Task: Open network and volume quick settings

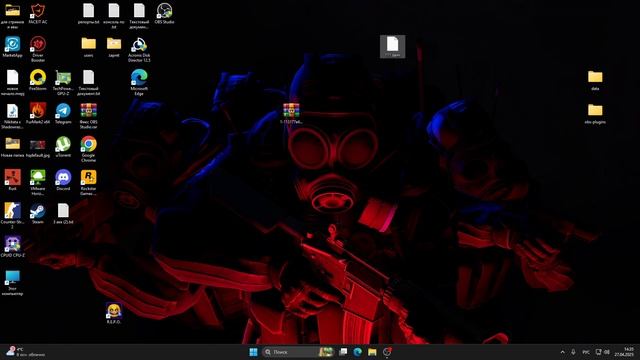Action: point(602,352)
